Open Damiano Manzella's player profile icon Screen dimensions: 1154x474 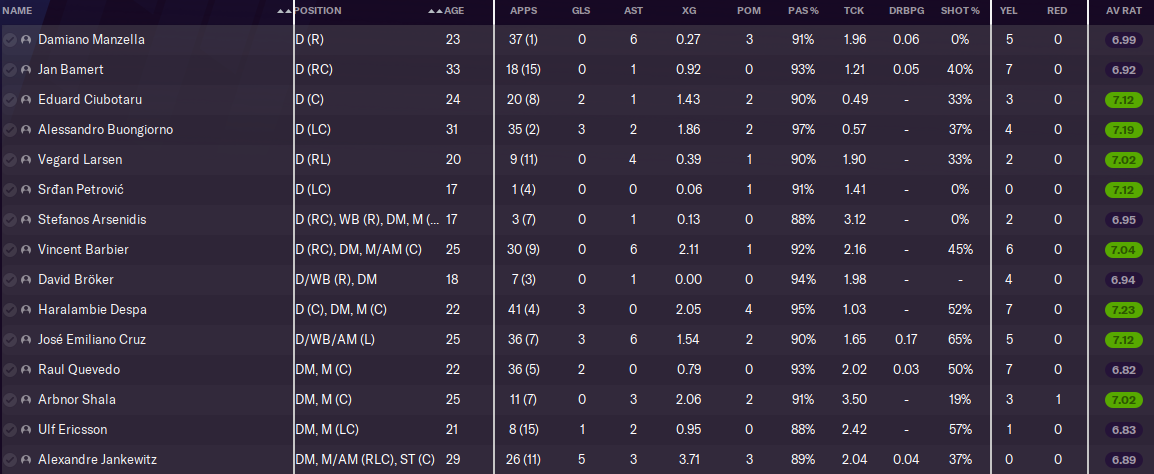[26, 40]
